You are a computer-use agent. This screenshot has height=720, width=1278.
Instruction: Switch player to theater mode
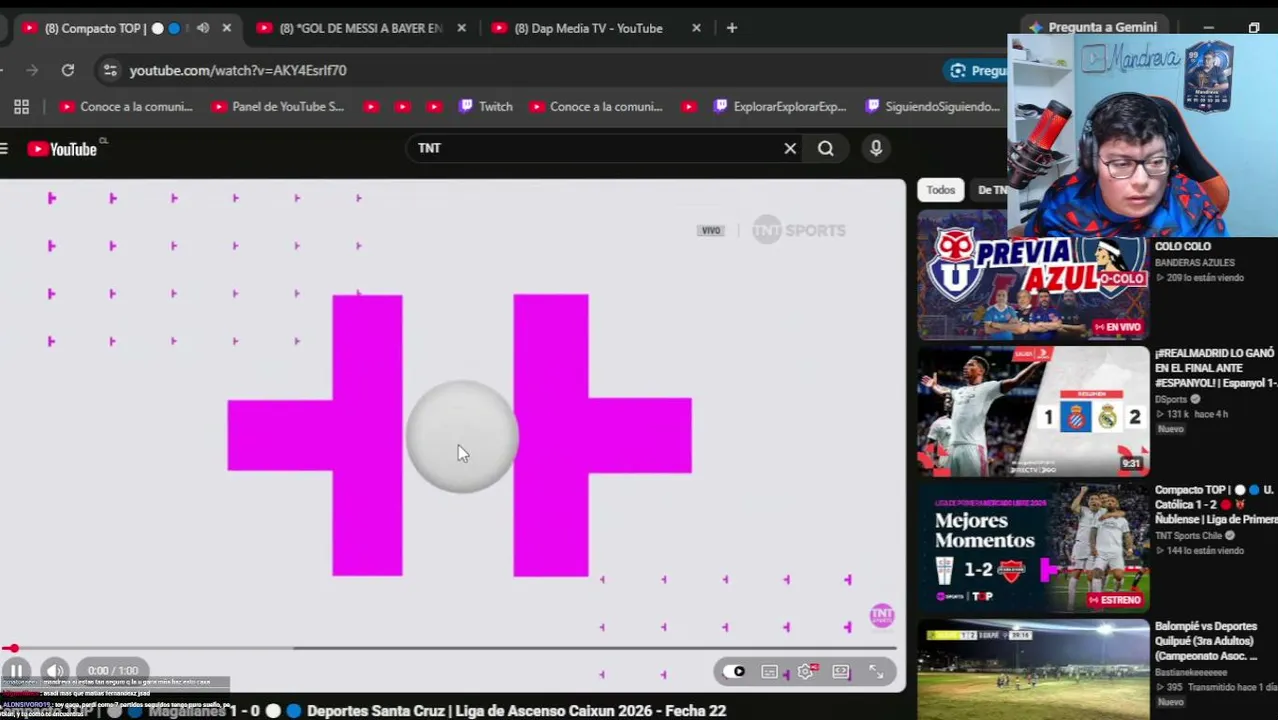[841, 672]
